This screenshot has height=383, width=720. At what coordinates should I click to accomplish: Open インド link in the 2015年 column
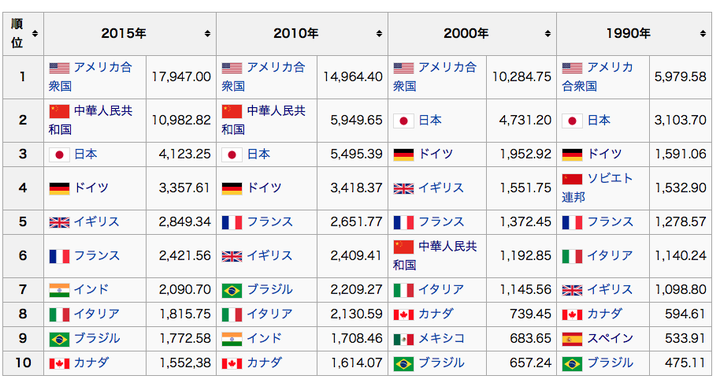(x=91, y=289)
